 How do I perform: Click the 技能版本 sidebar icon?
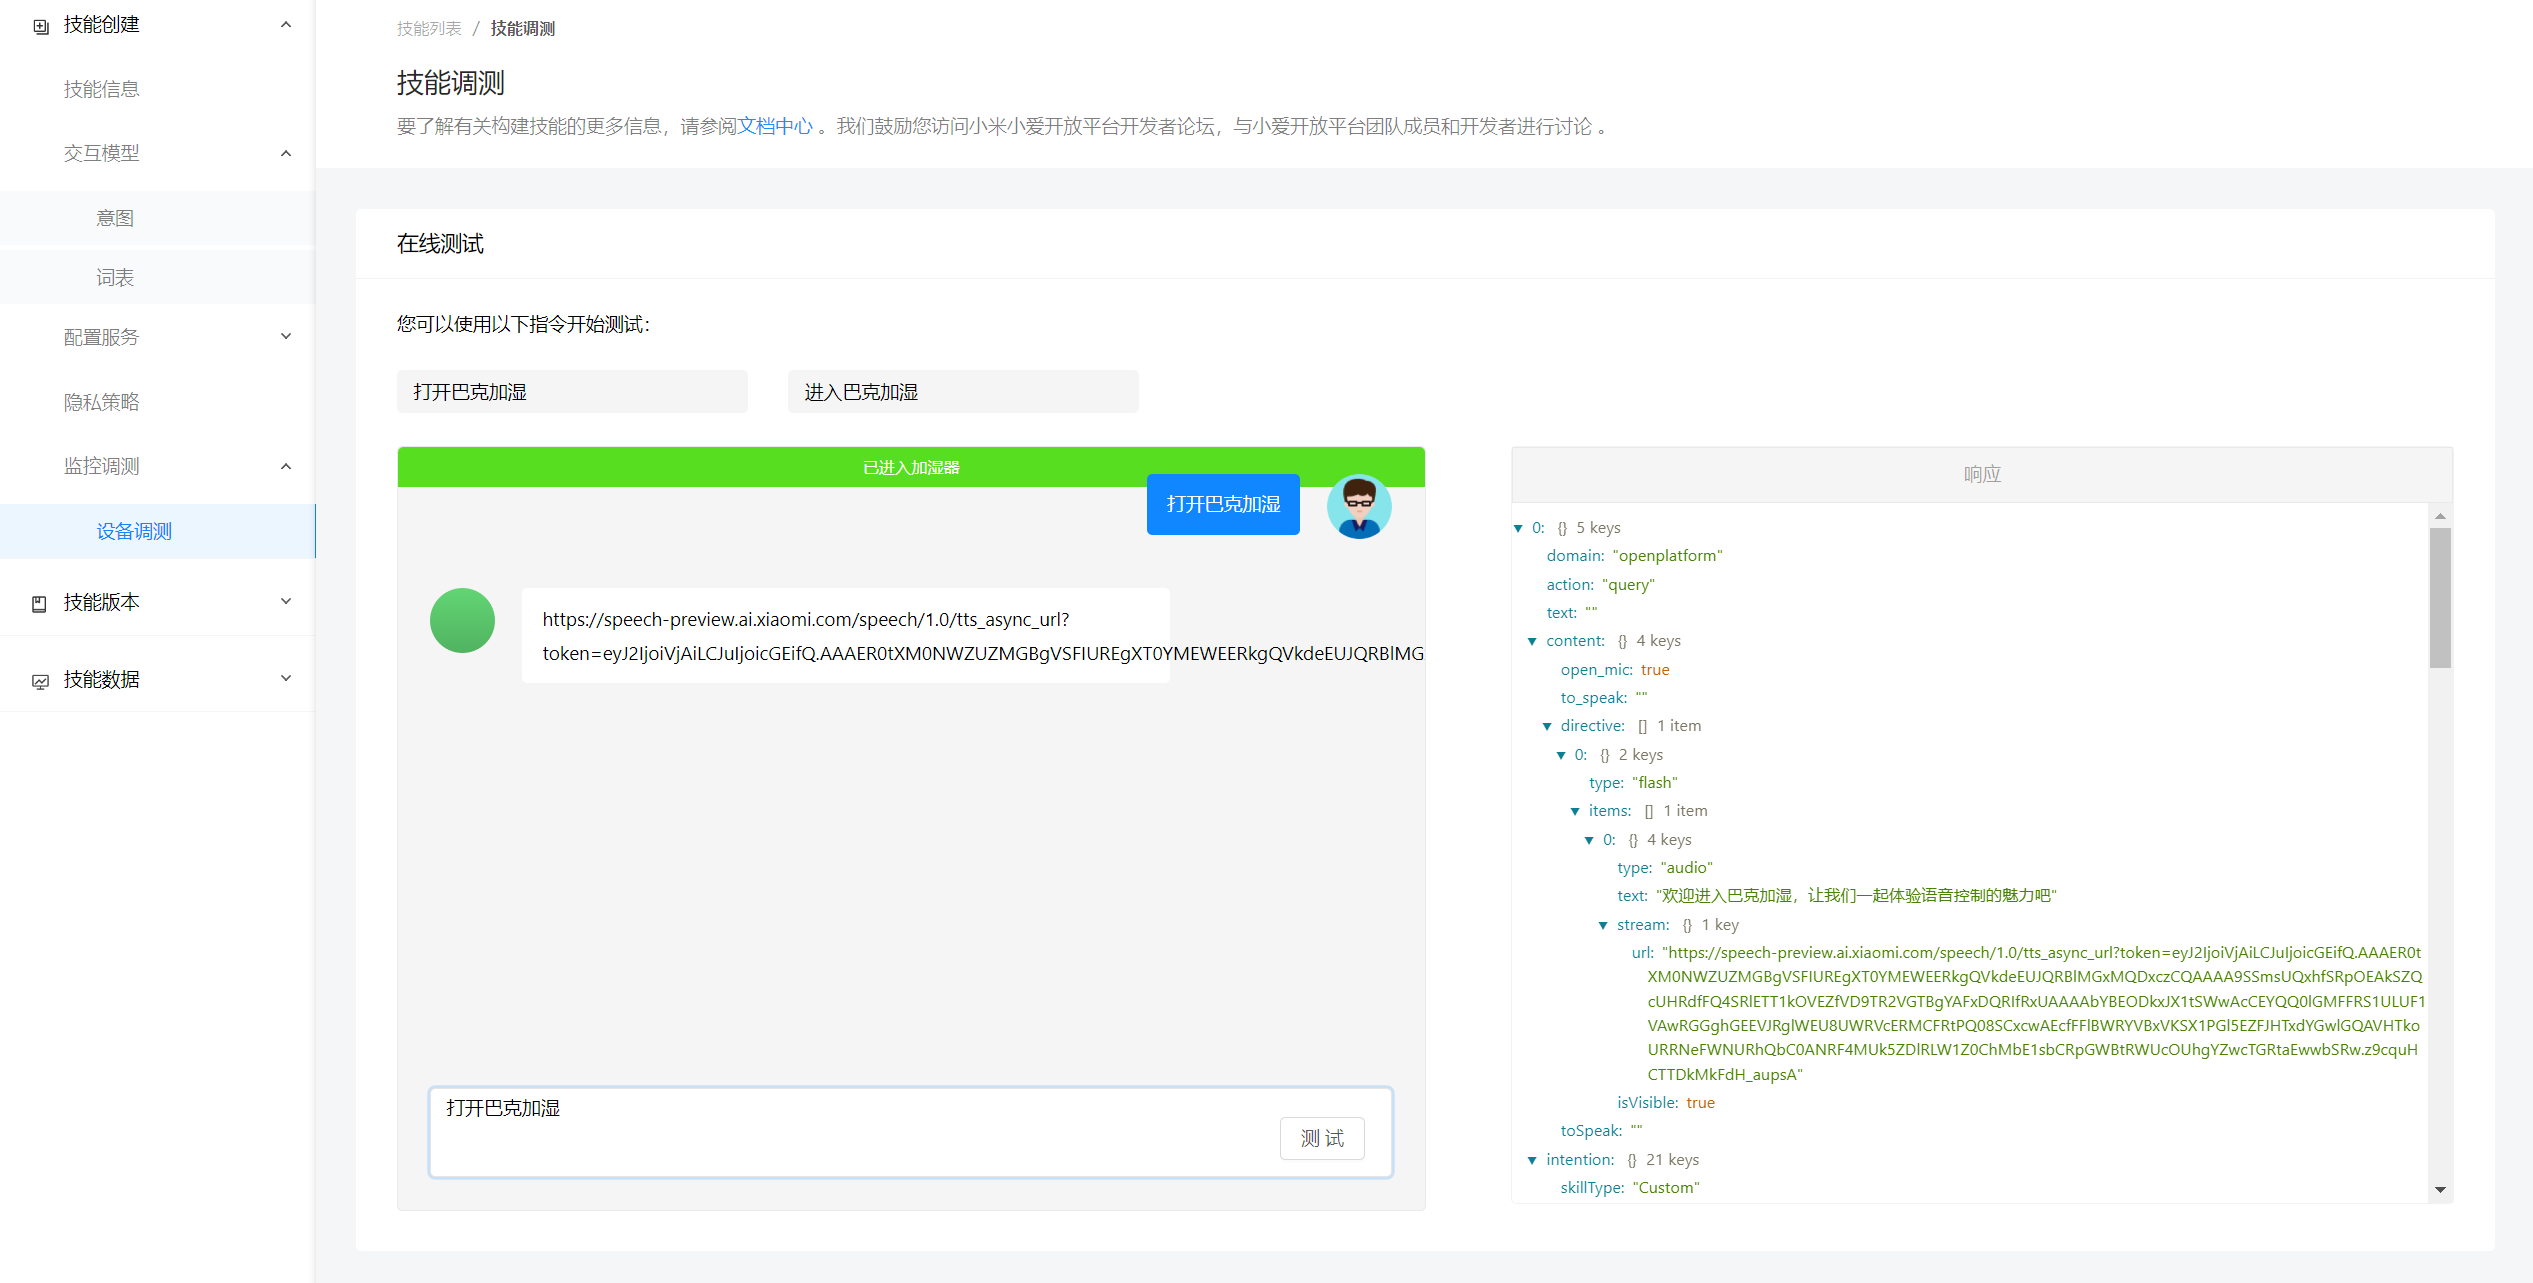40,603
